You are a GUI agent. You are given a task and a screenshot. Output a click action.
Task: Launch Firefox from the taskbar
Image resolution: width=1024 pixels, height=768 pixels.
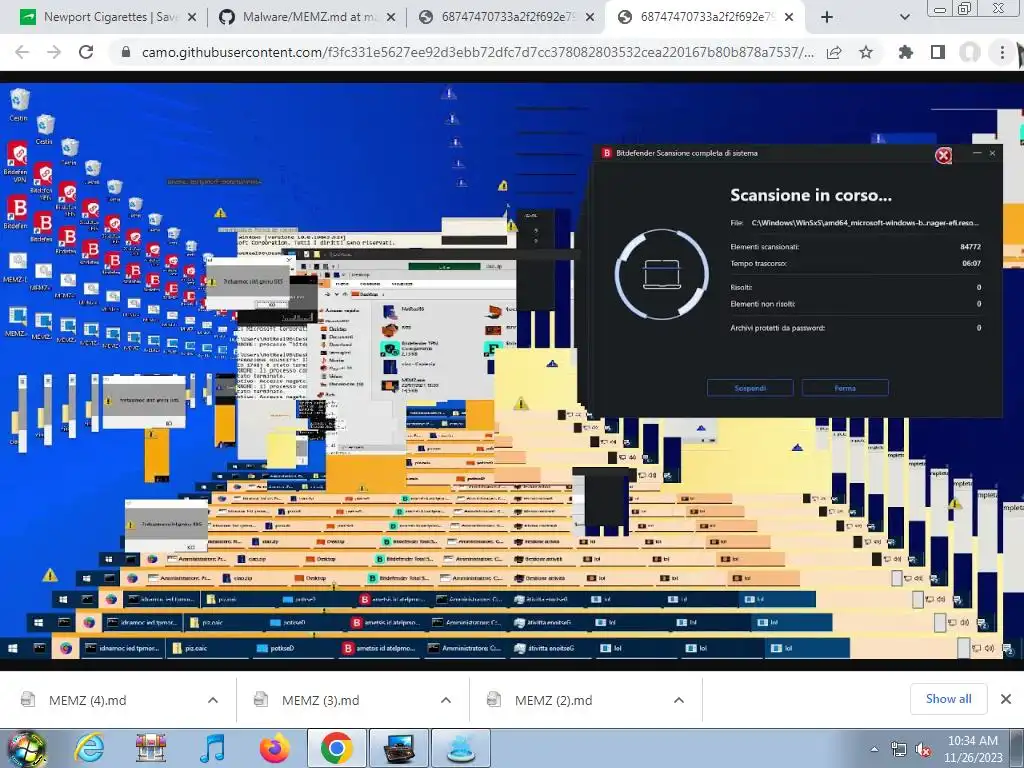coord(275,748)
